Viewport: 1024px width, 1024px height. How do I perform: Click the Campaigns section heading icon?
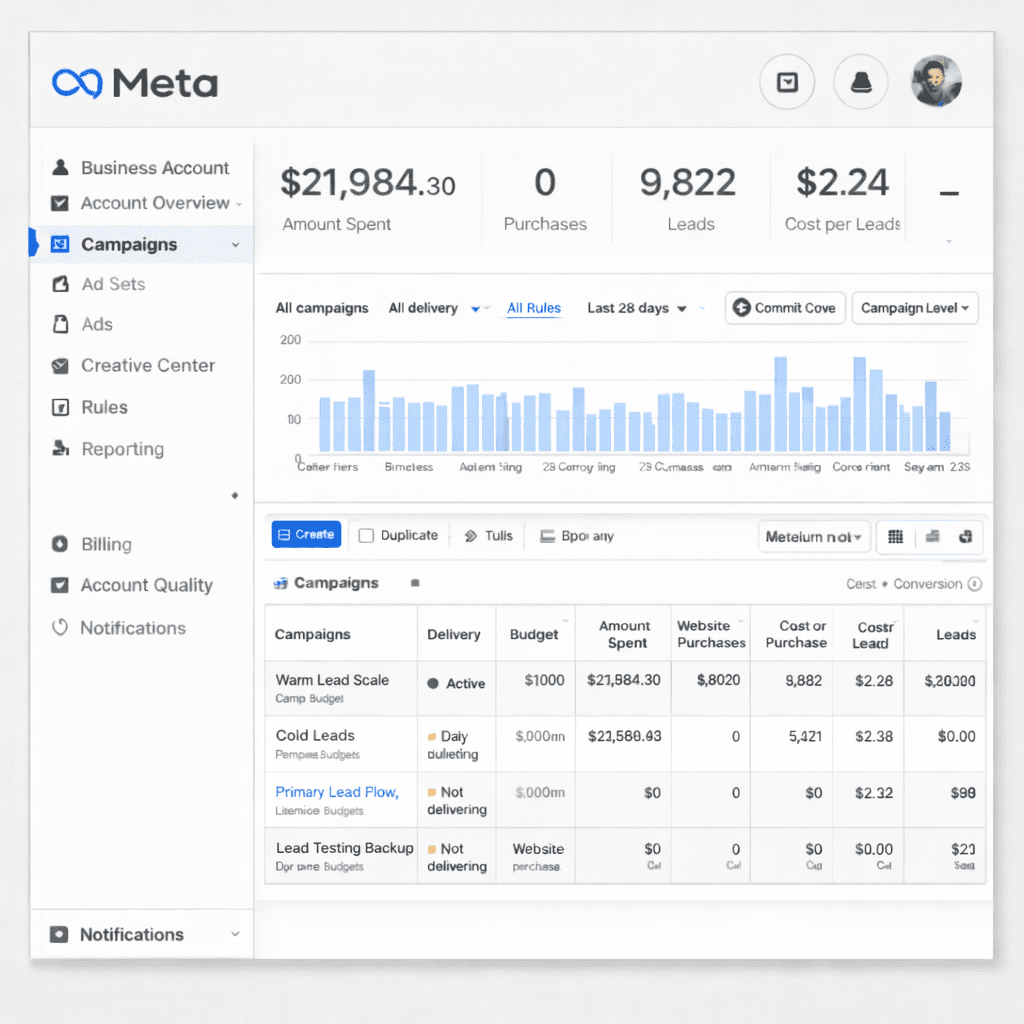pyautogui.click(x=280, y=583)
